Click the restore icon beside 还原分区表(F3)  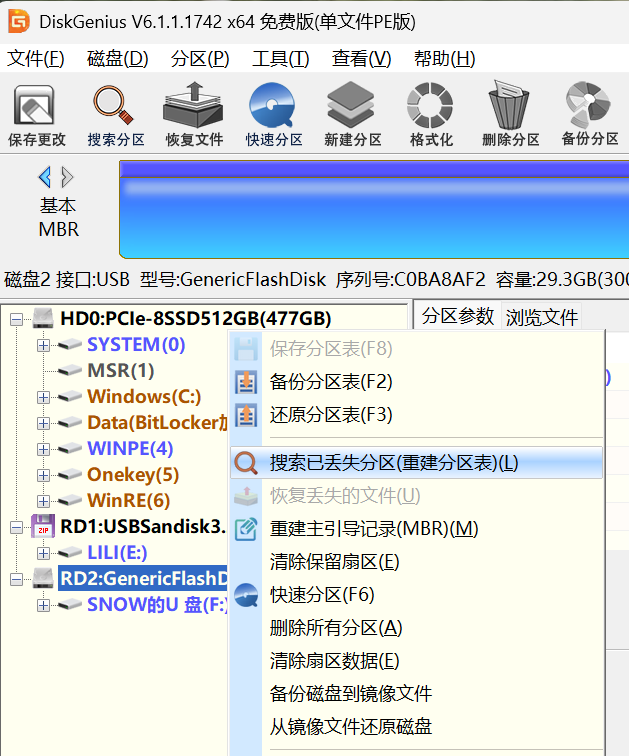click(x=246, y=415)
